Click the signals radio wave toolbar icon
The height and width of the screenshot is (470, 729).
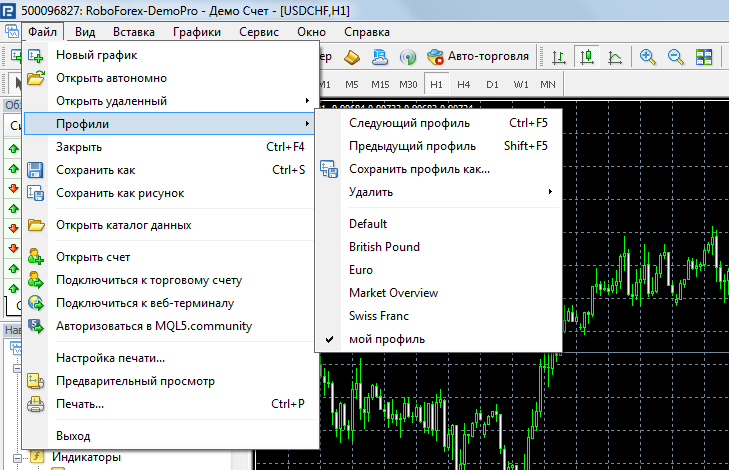click(408, 56)
